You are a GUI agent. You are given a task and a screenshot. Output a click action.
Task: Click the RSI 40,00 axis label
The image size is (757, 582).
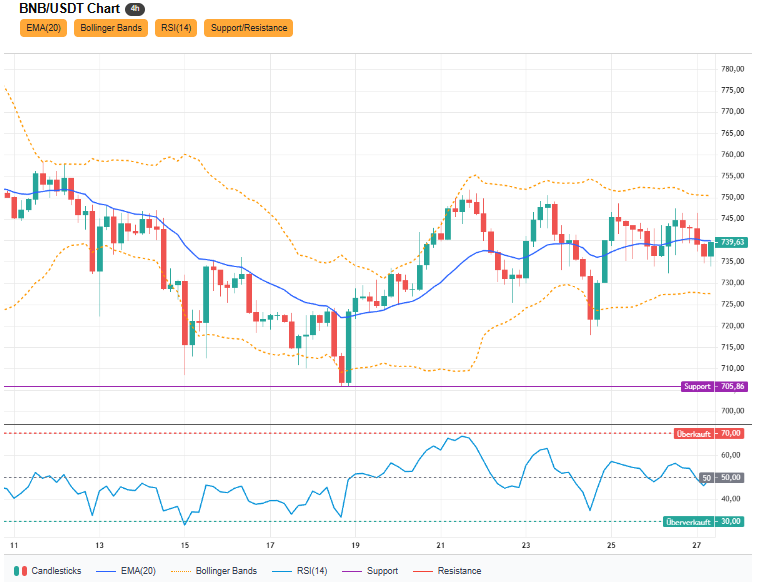pyautogui.click(x=730, y=499)
